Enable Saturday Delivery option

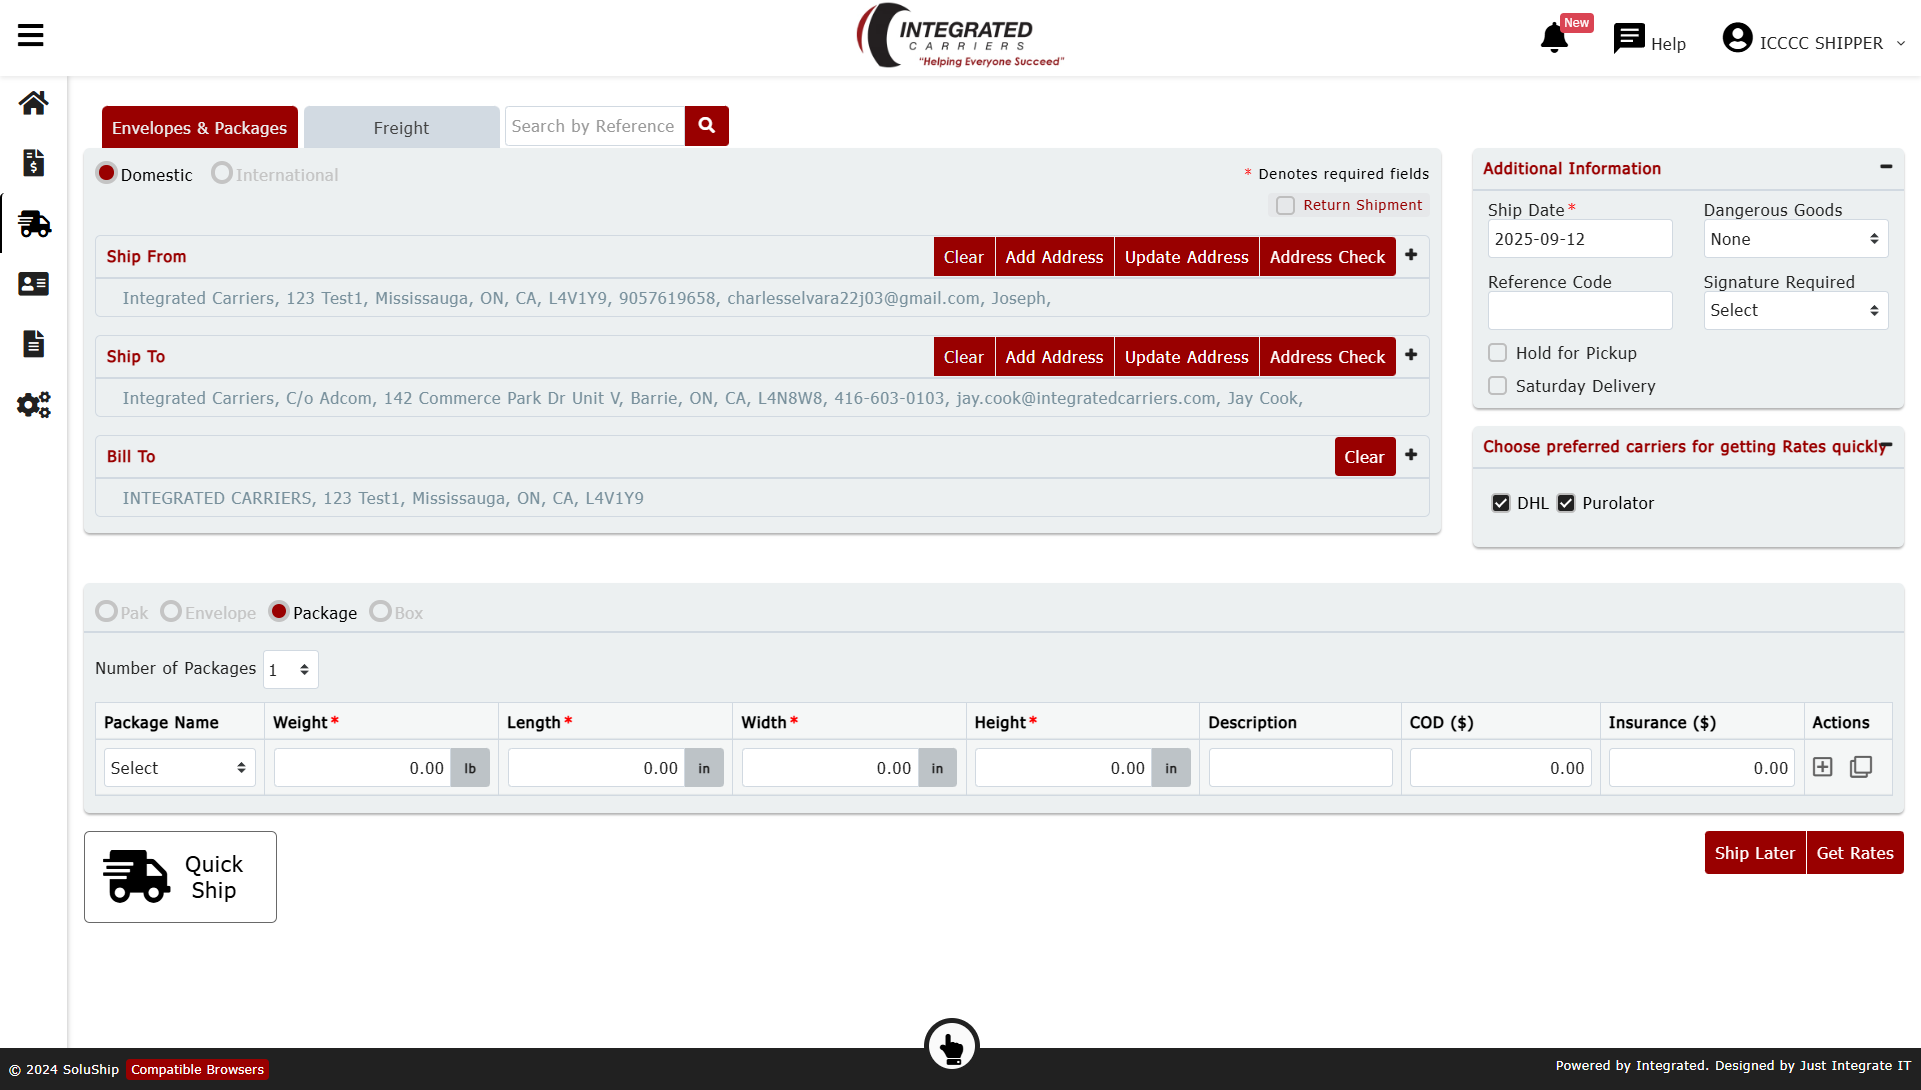coord(1497,386)
